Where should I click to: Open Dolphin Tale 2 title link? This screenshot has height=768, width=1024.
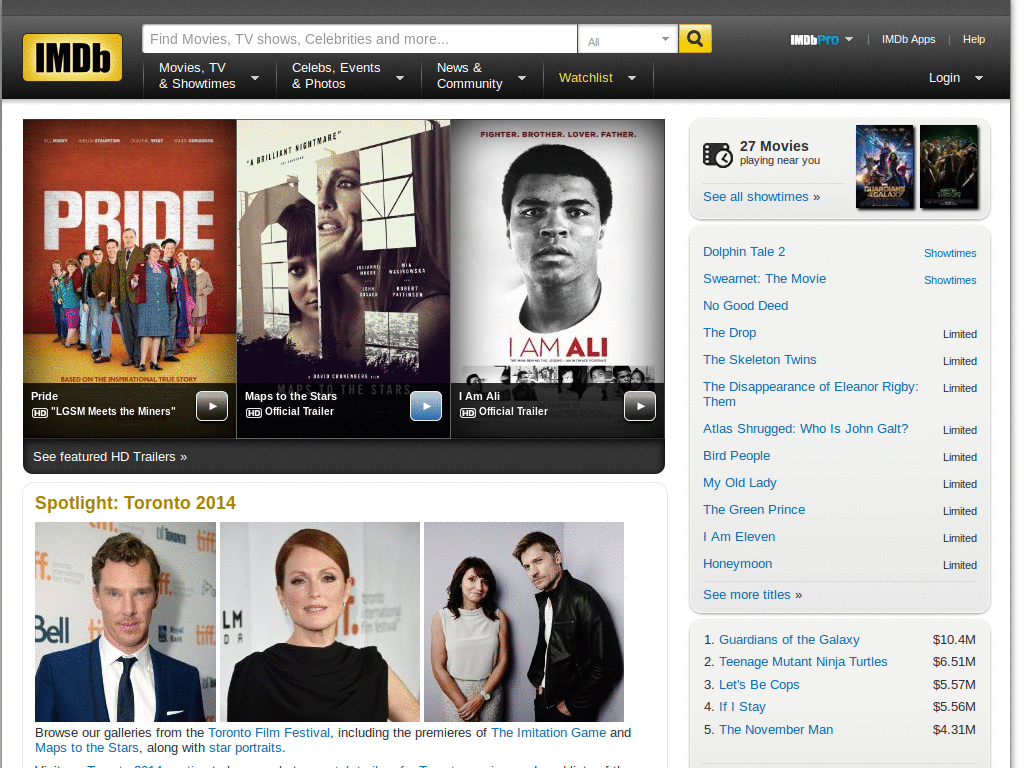(744, 251)
